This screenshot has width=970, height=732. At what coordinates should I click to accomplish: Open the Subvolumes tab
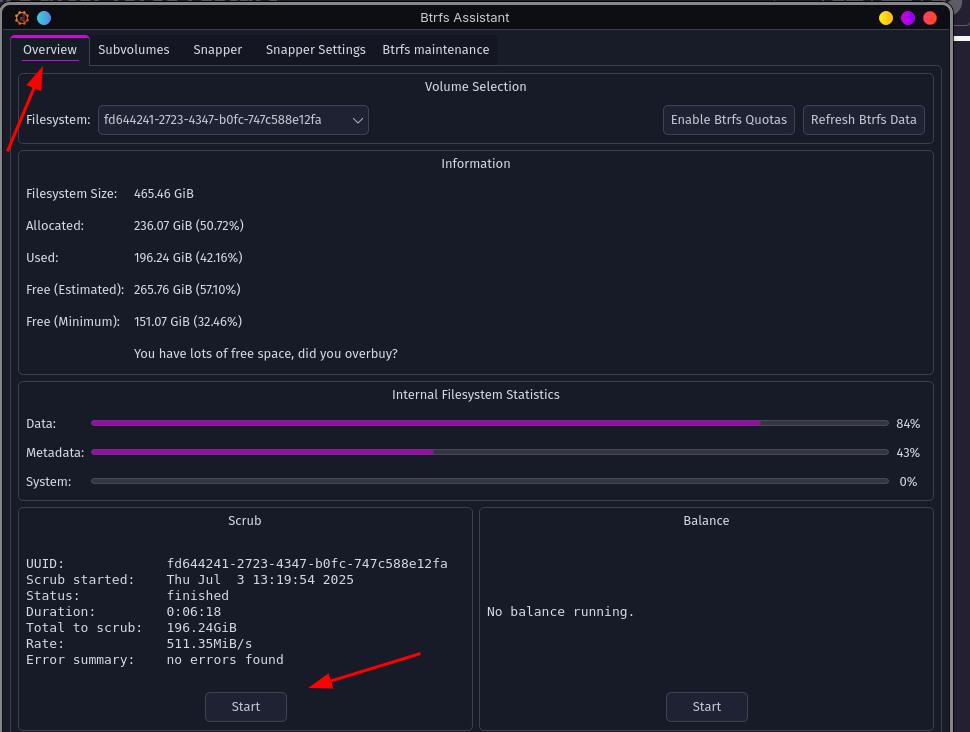pos(134,50)
